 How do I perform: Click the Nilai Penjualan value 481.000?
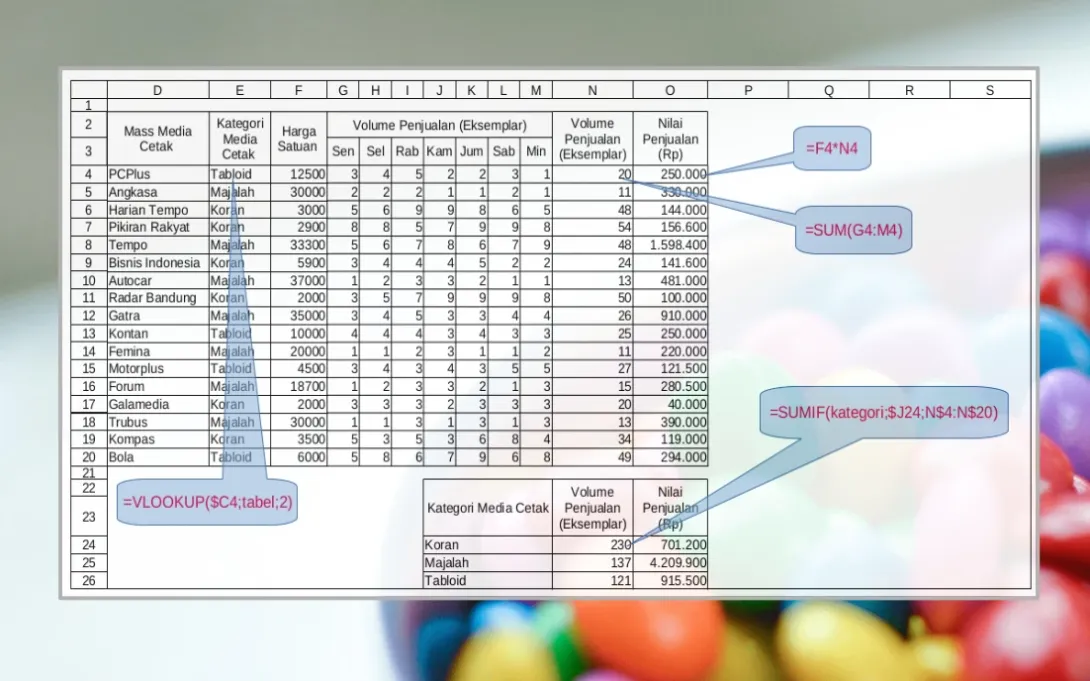click(x=670, y=281)
